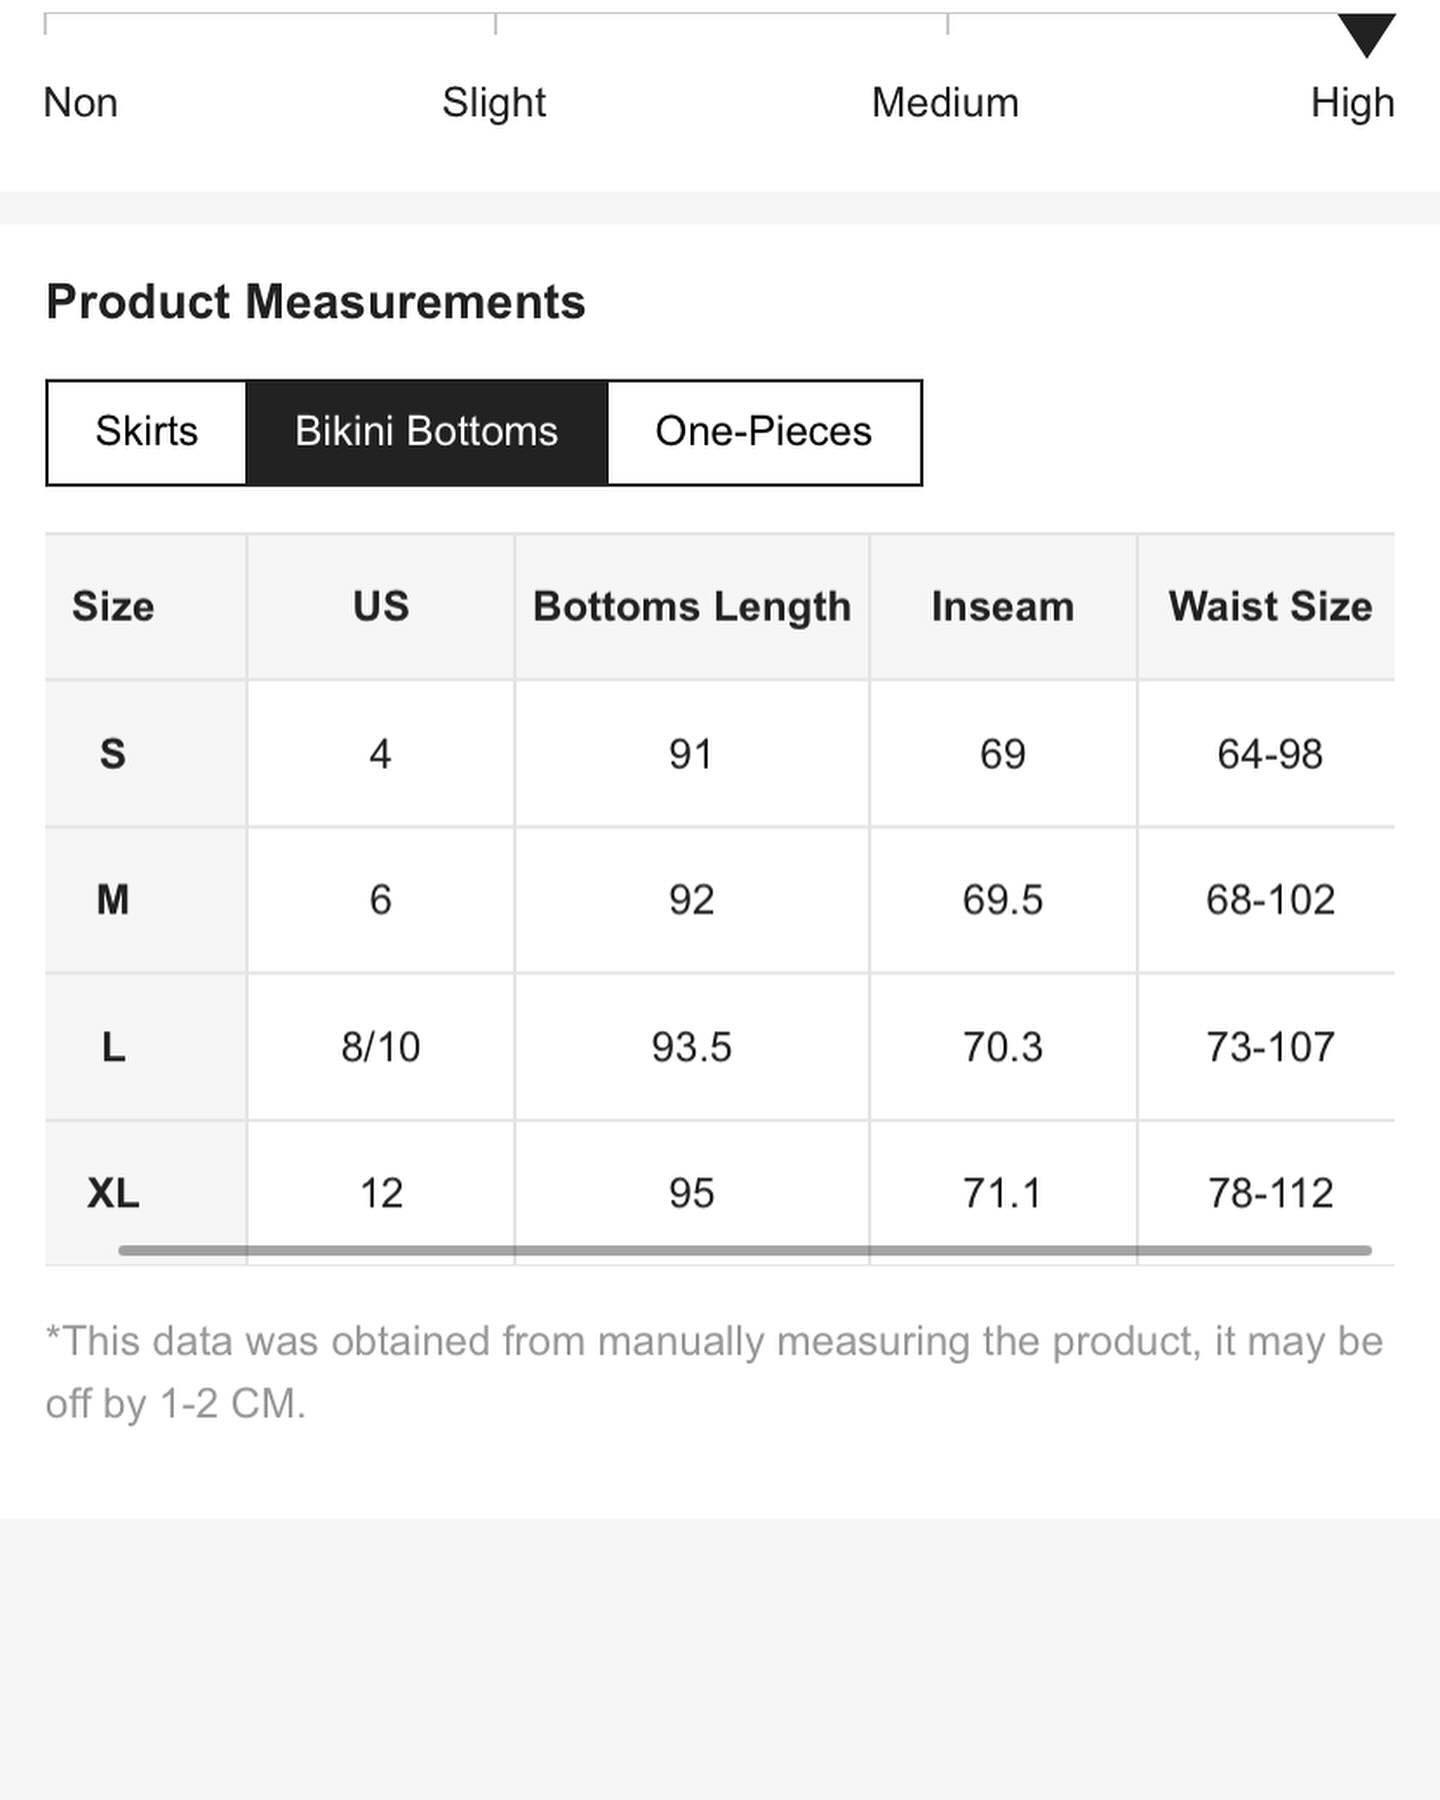Click the Bottoms Length column header
Viewport: 1440px width, 1800px height.
click(692, 606)
